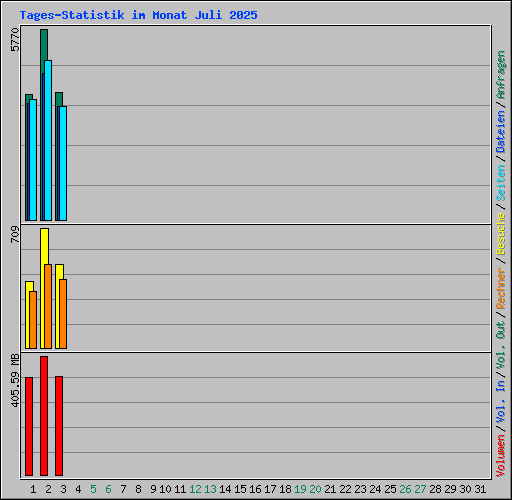
Task: Click the red Volumen bar for day 1
Action: [29, 426]
